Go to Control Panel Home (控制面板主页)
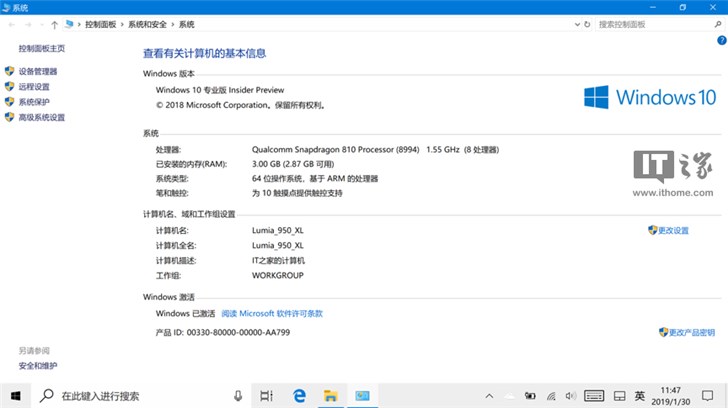728x408 pixels. pos(42,48)
